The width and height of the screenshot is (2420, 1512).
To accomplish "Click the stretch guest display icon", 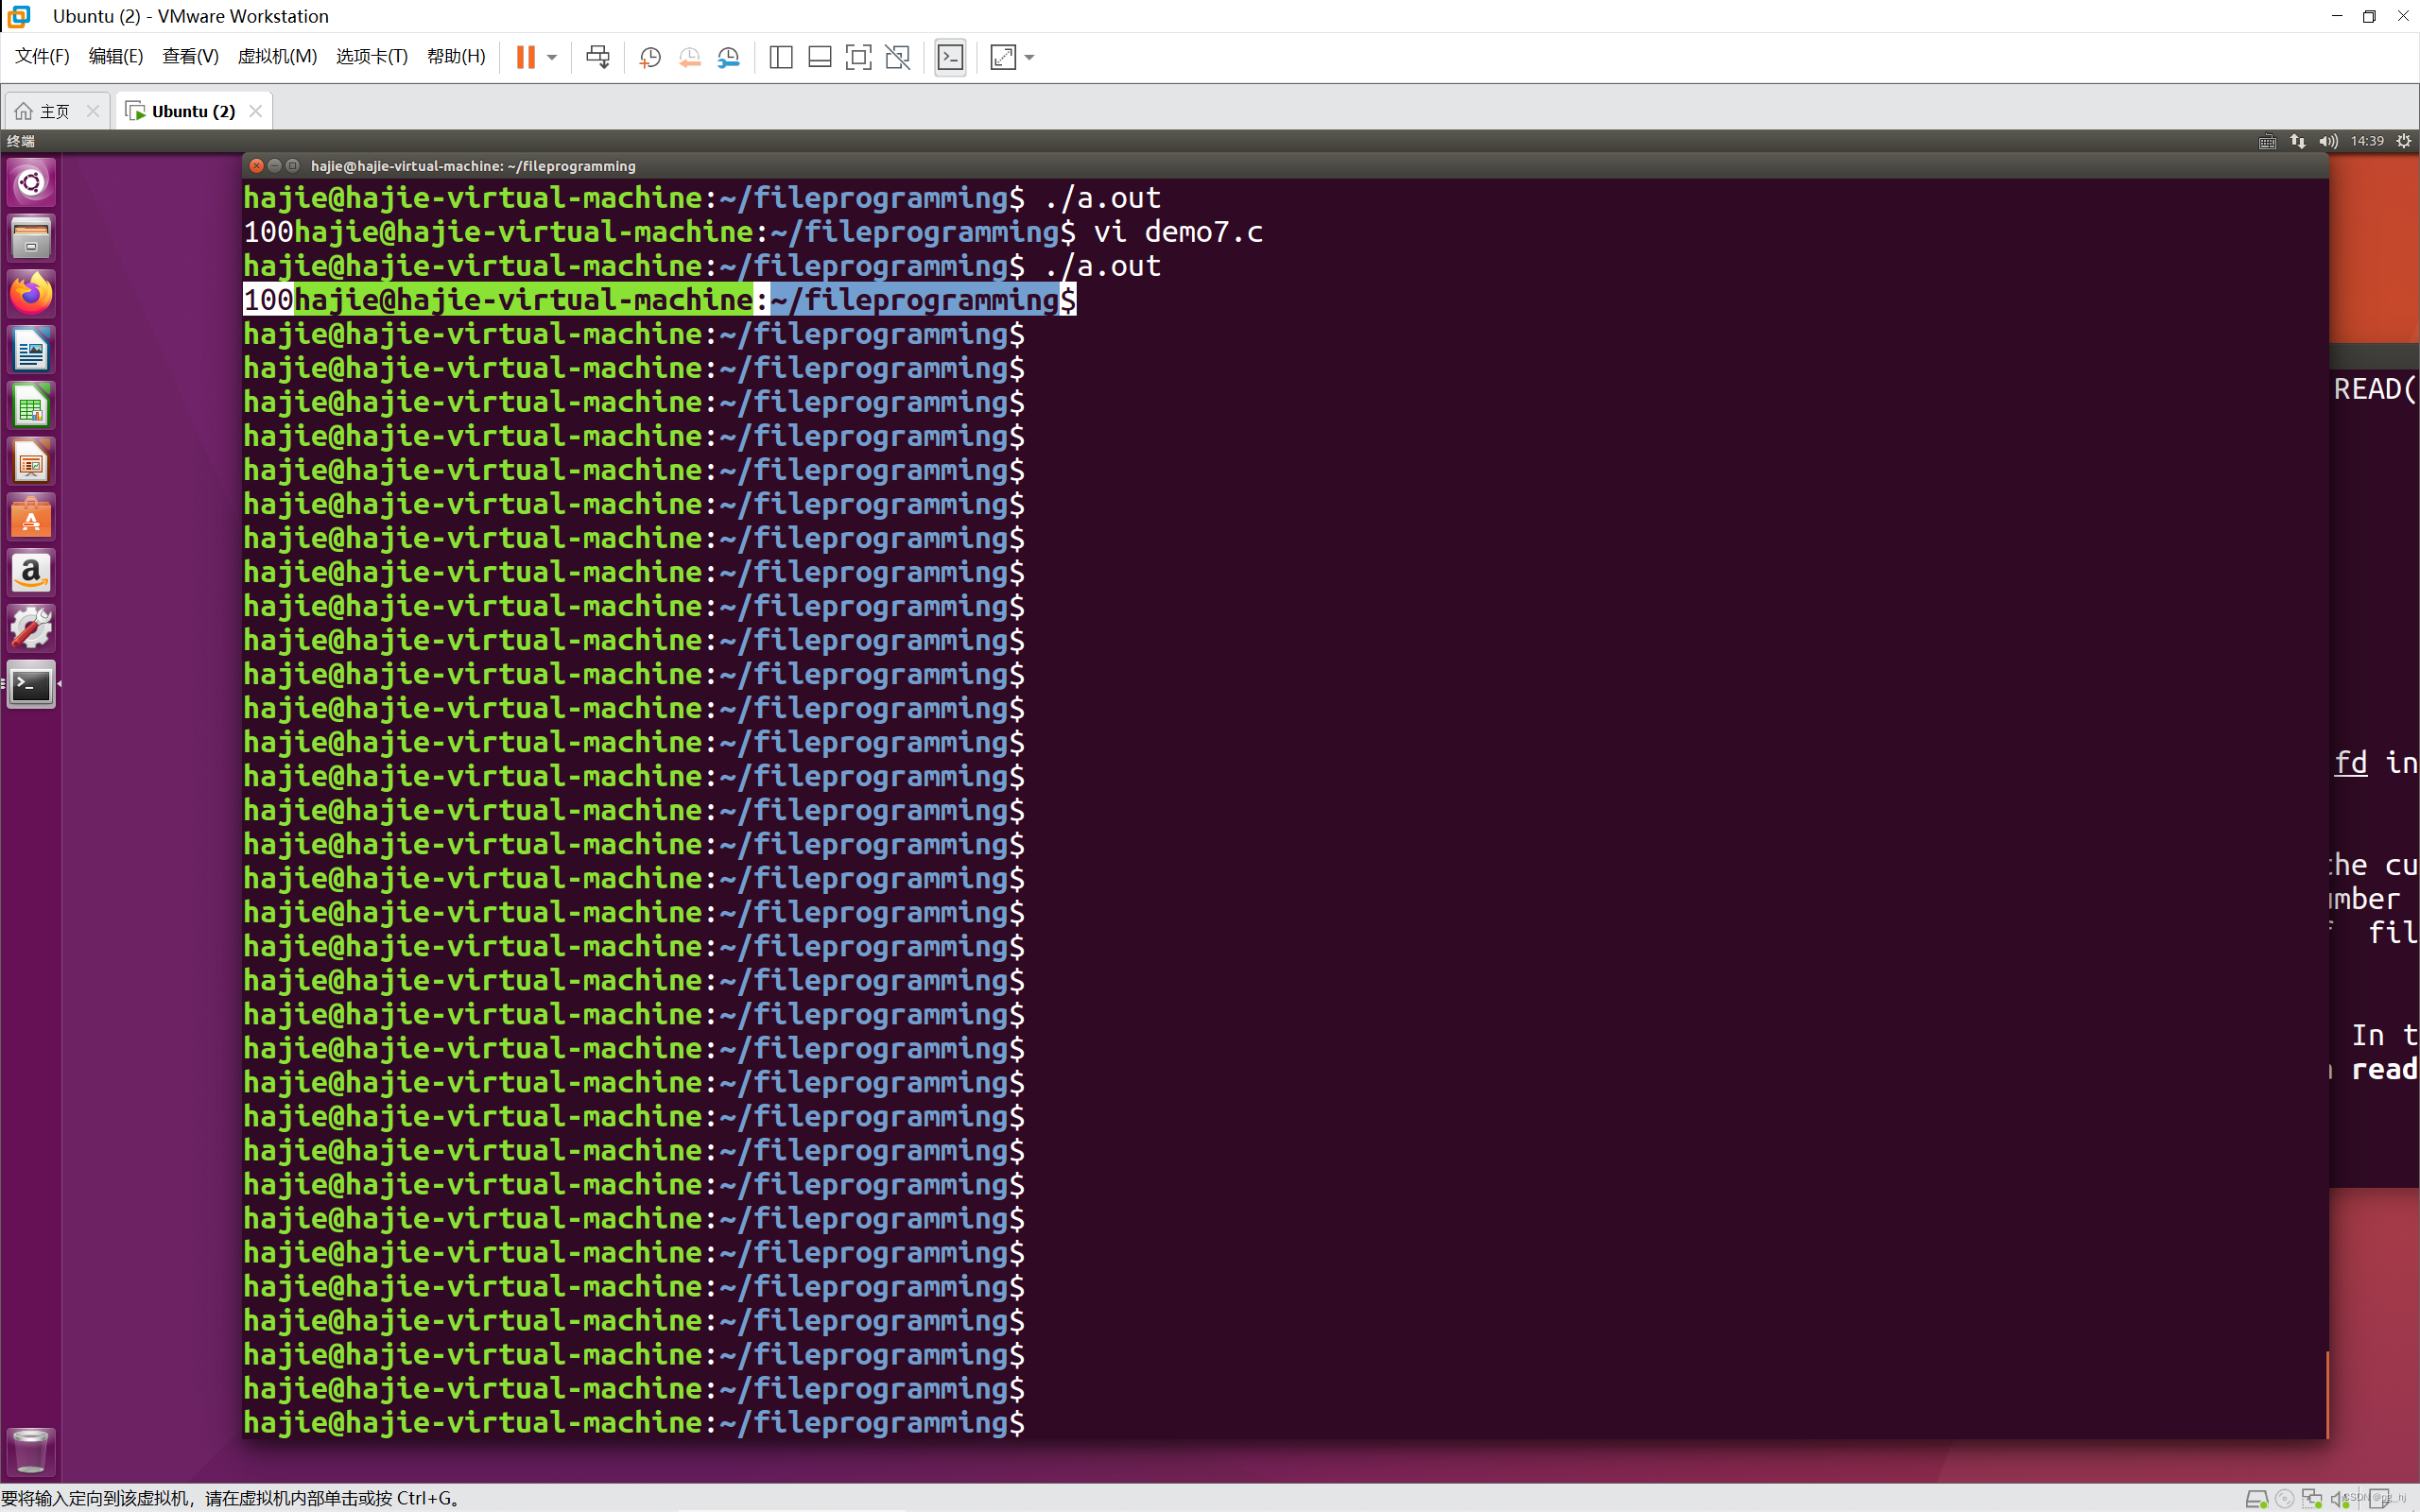I will [1003, 57].
